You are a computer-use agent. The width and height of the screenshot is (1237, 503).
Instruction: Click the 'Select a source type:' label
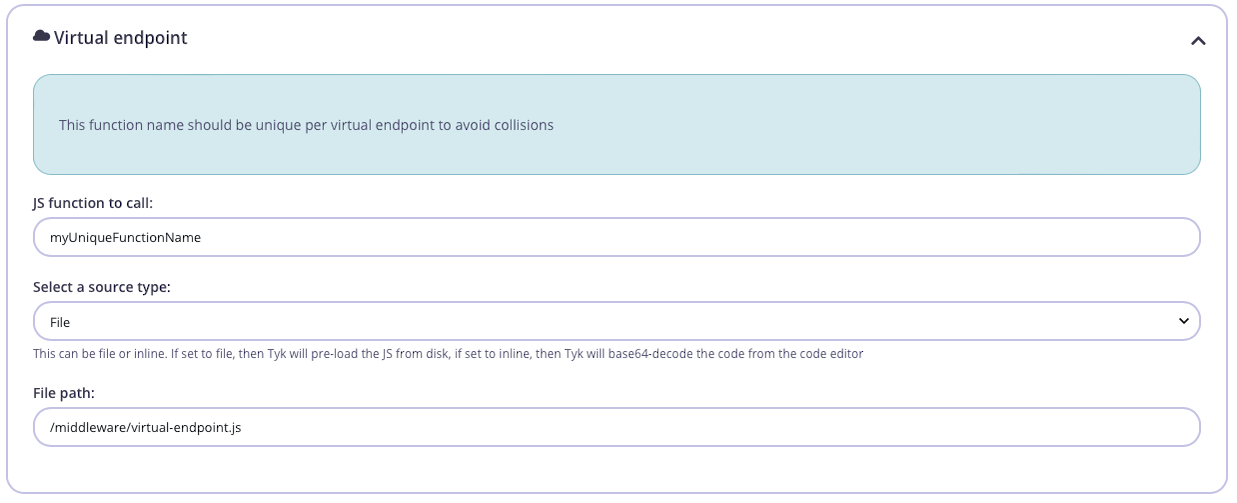(x=102, y=287)
